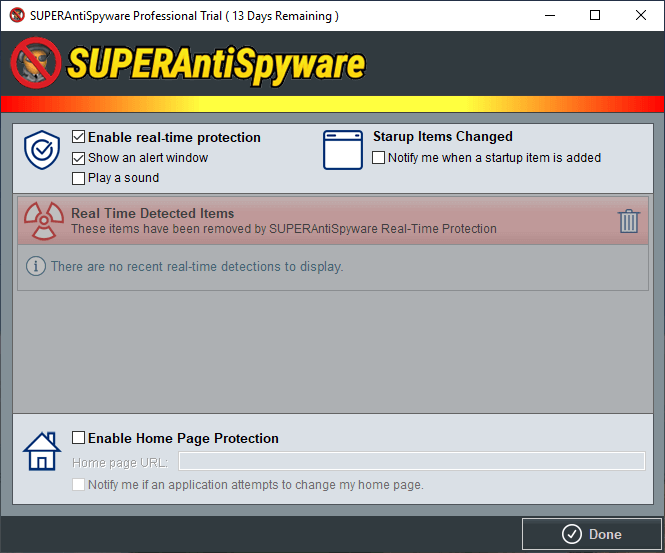This screenshot has height=553, width=665.
Task: Enable Home Page Protection checkbox
Action: (78, 437)
